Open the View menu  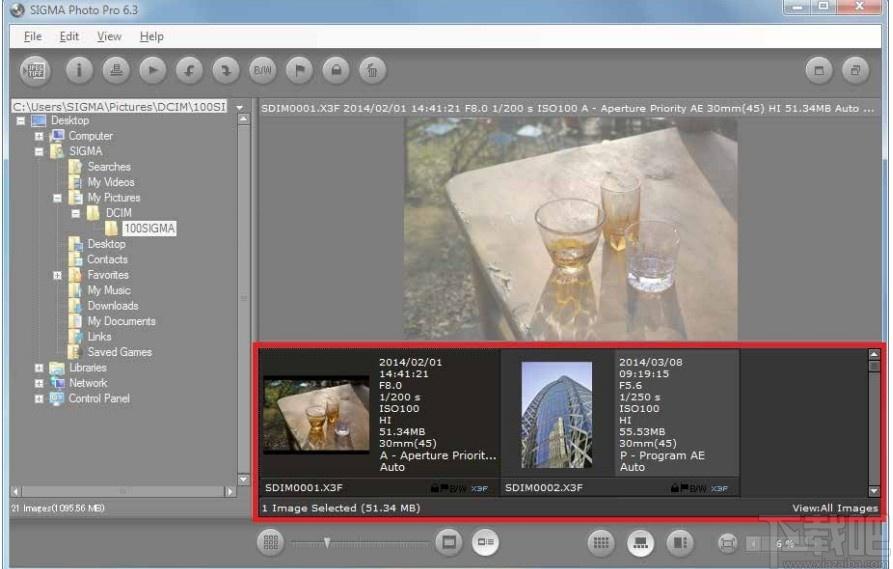109,36
